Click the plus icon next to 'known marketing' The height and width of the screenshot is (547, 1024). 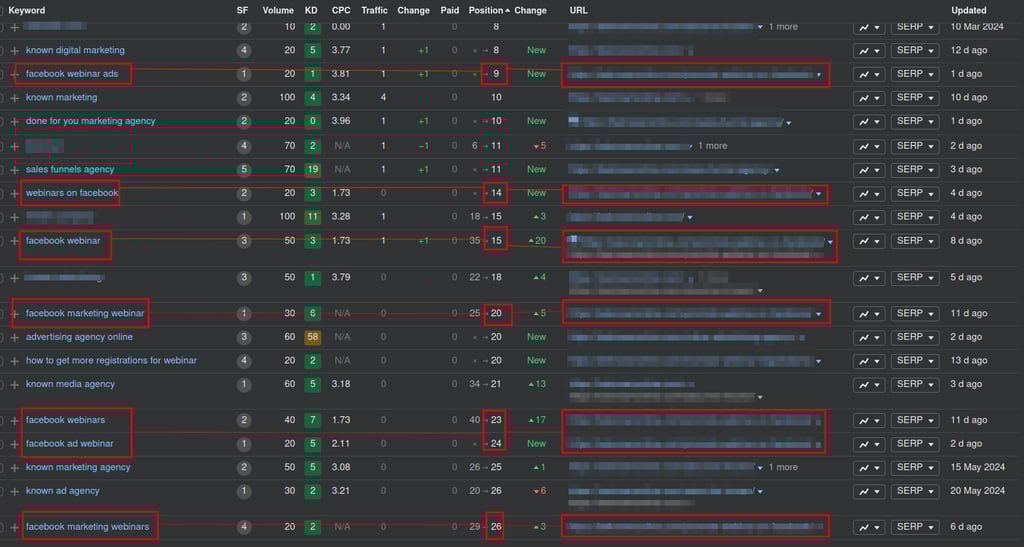(14, 99)
